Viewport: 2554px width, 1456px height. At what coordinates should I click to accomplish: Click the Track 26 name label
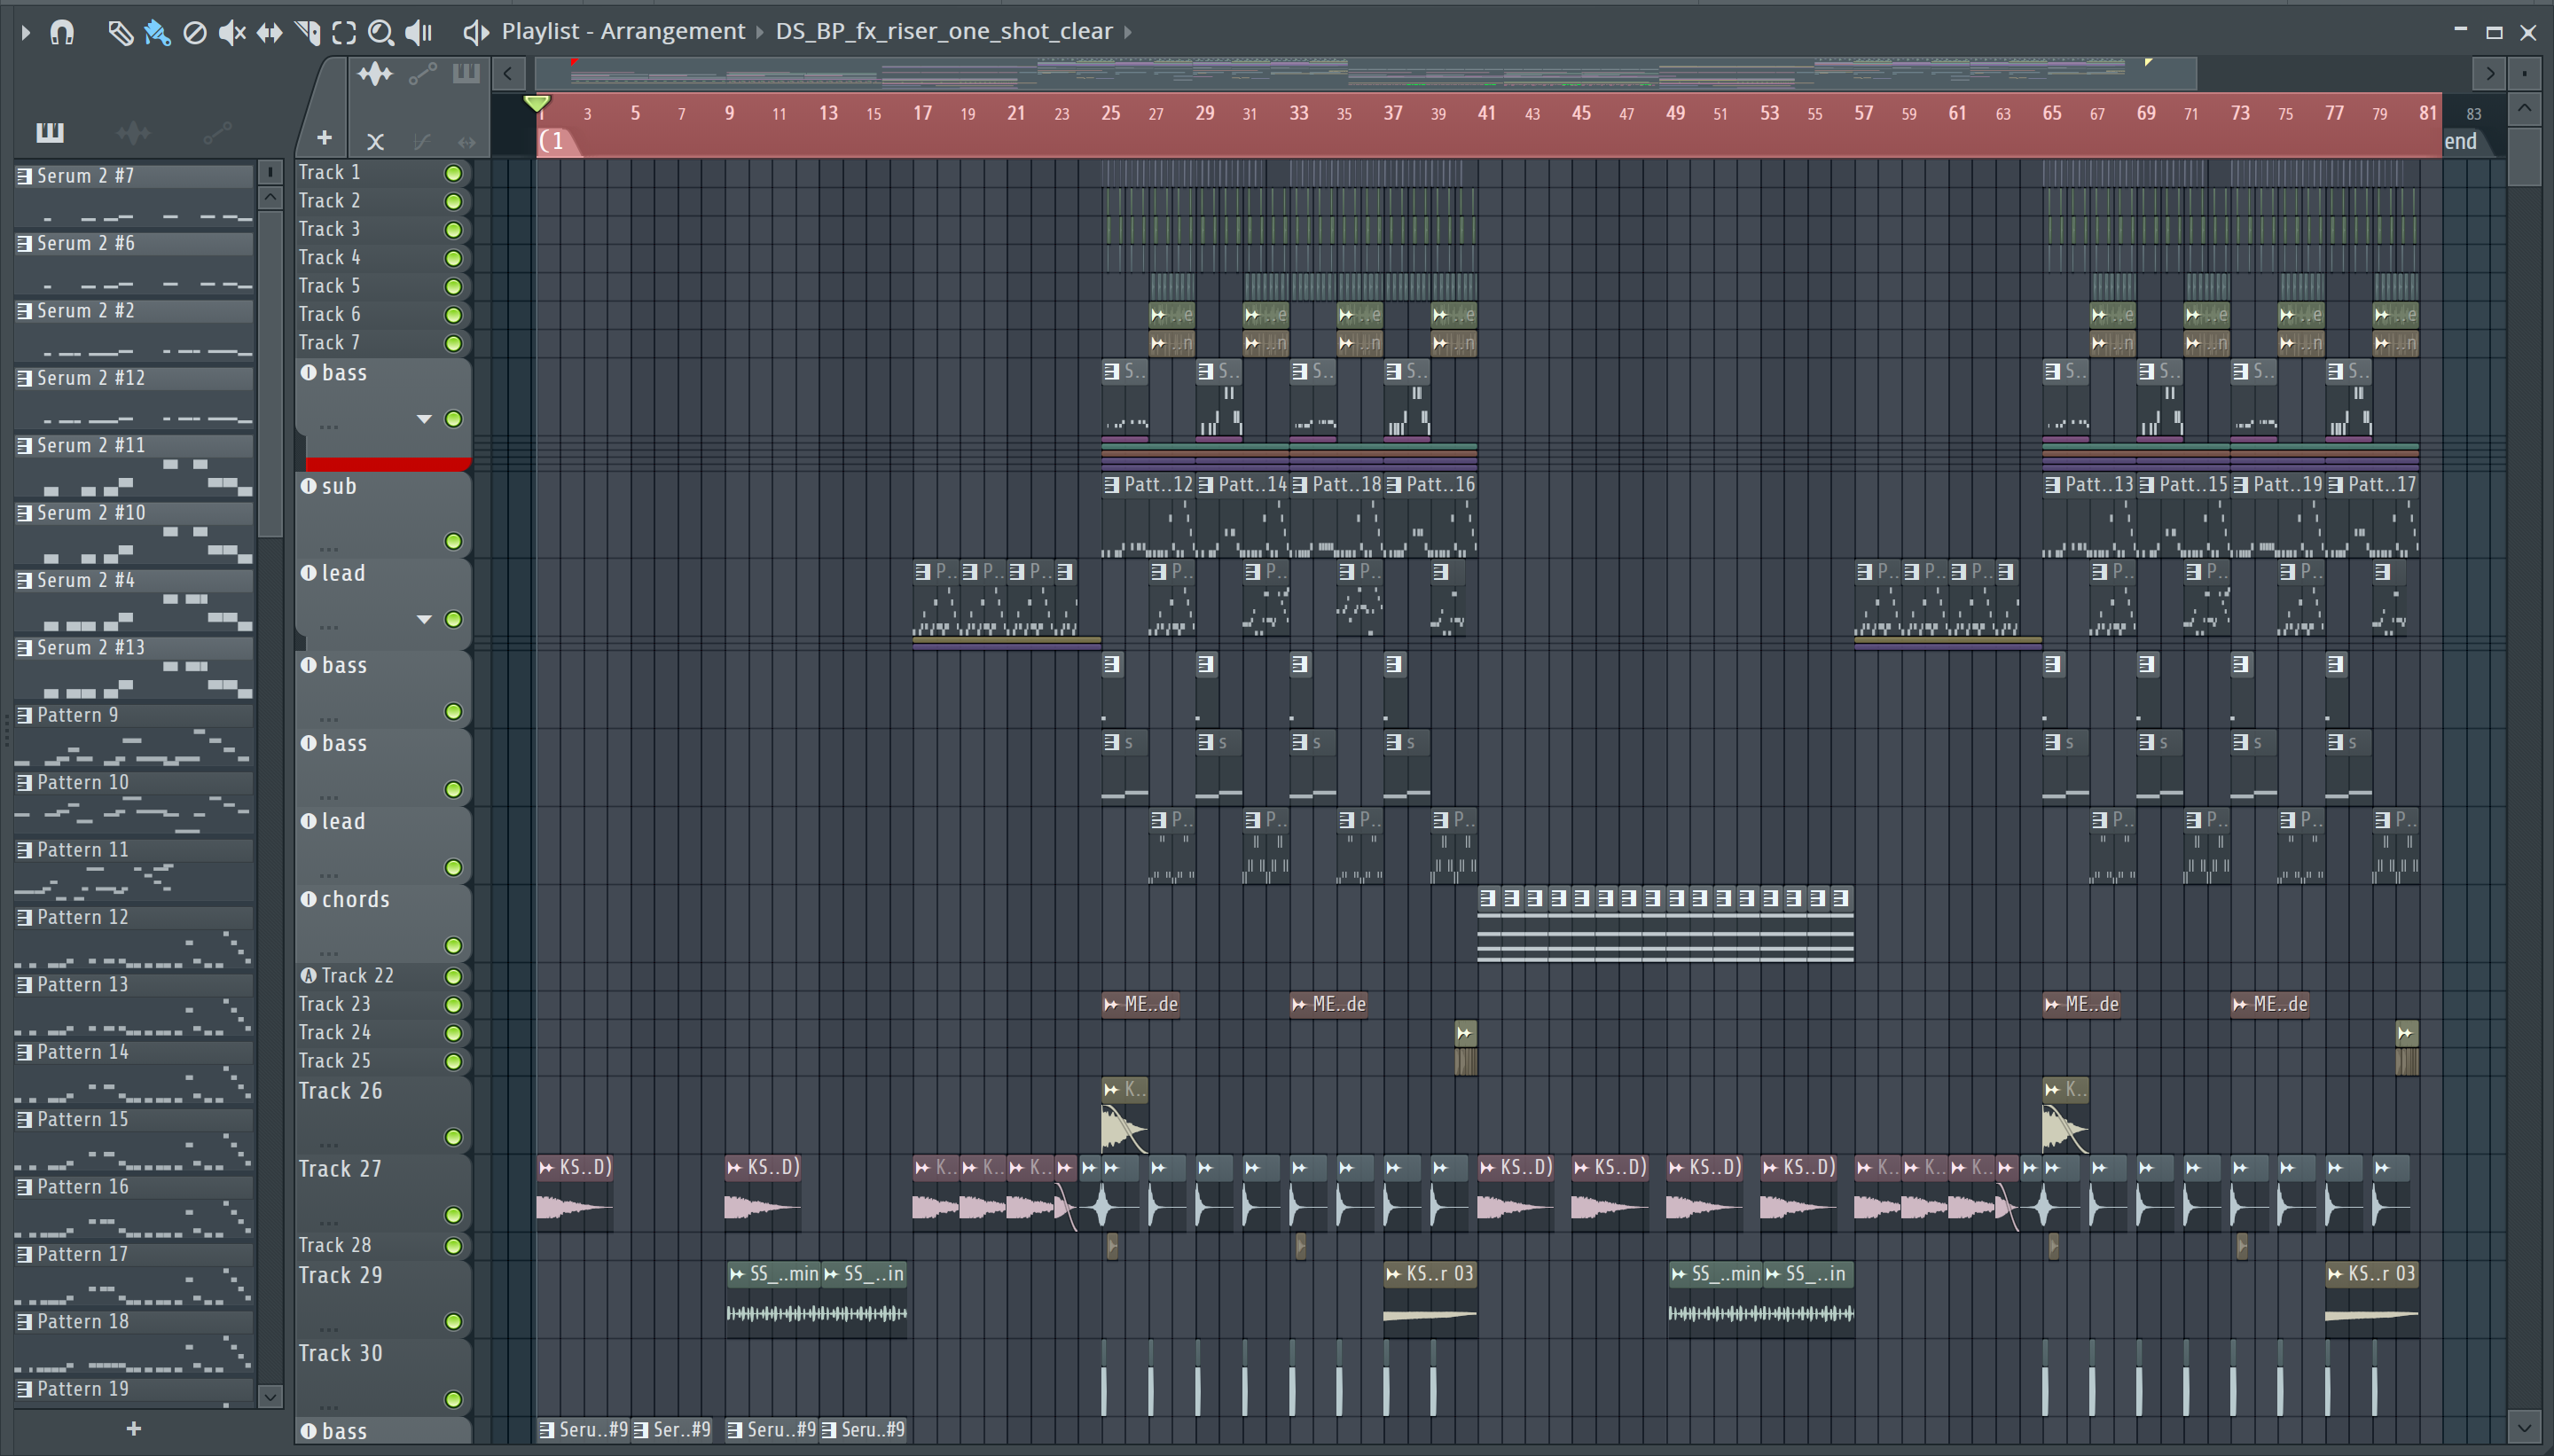(340, 1091)
